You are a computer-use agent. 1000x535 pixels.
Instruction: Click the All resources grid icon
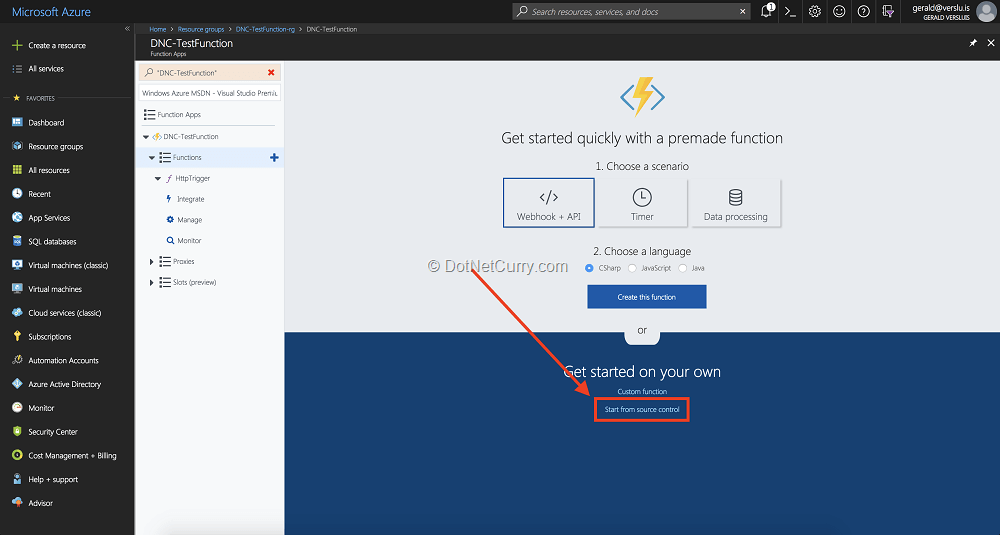pyautogui.click(x=17, y=170)
